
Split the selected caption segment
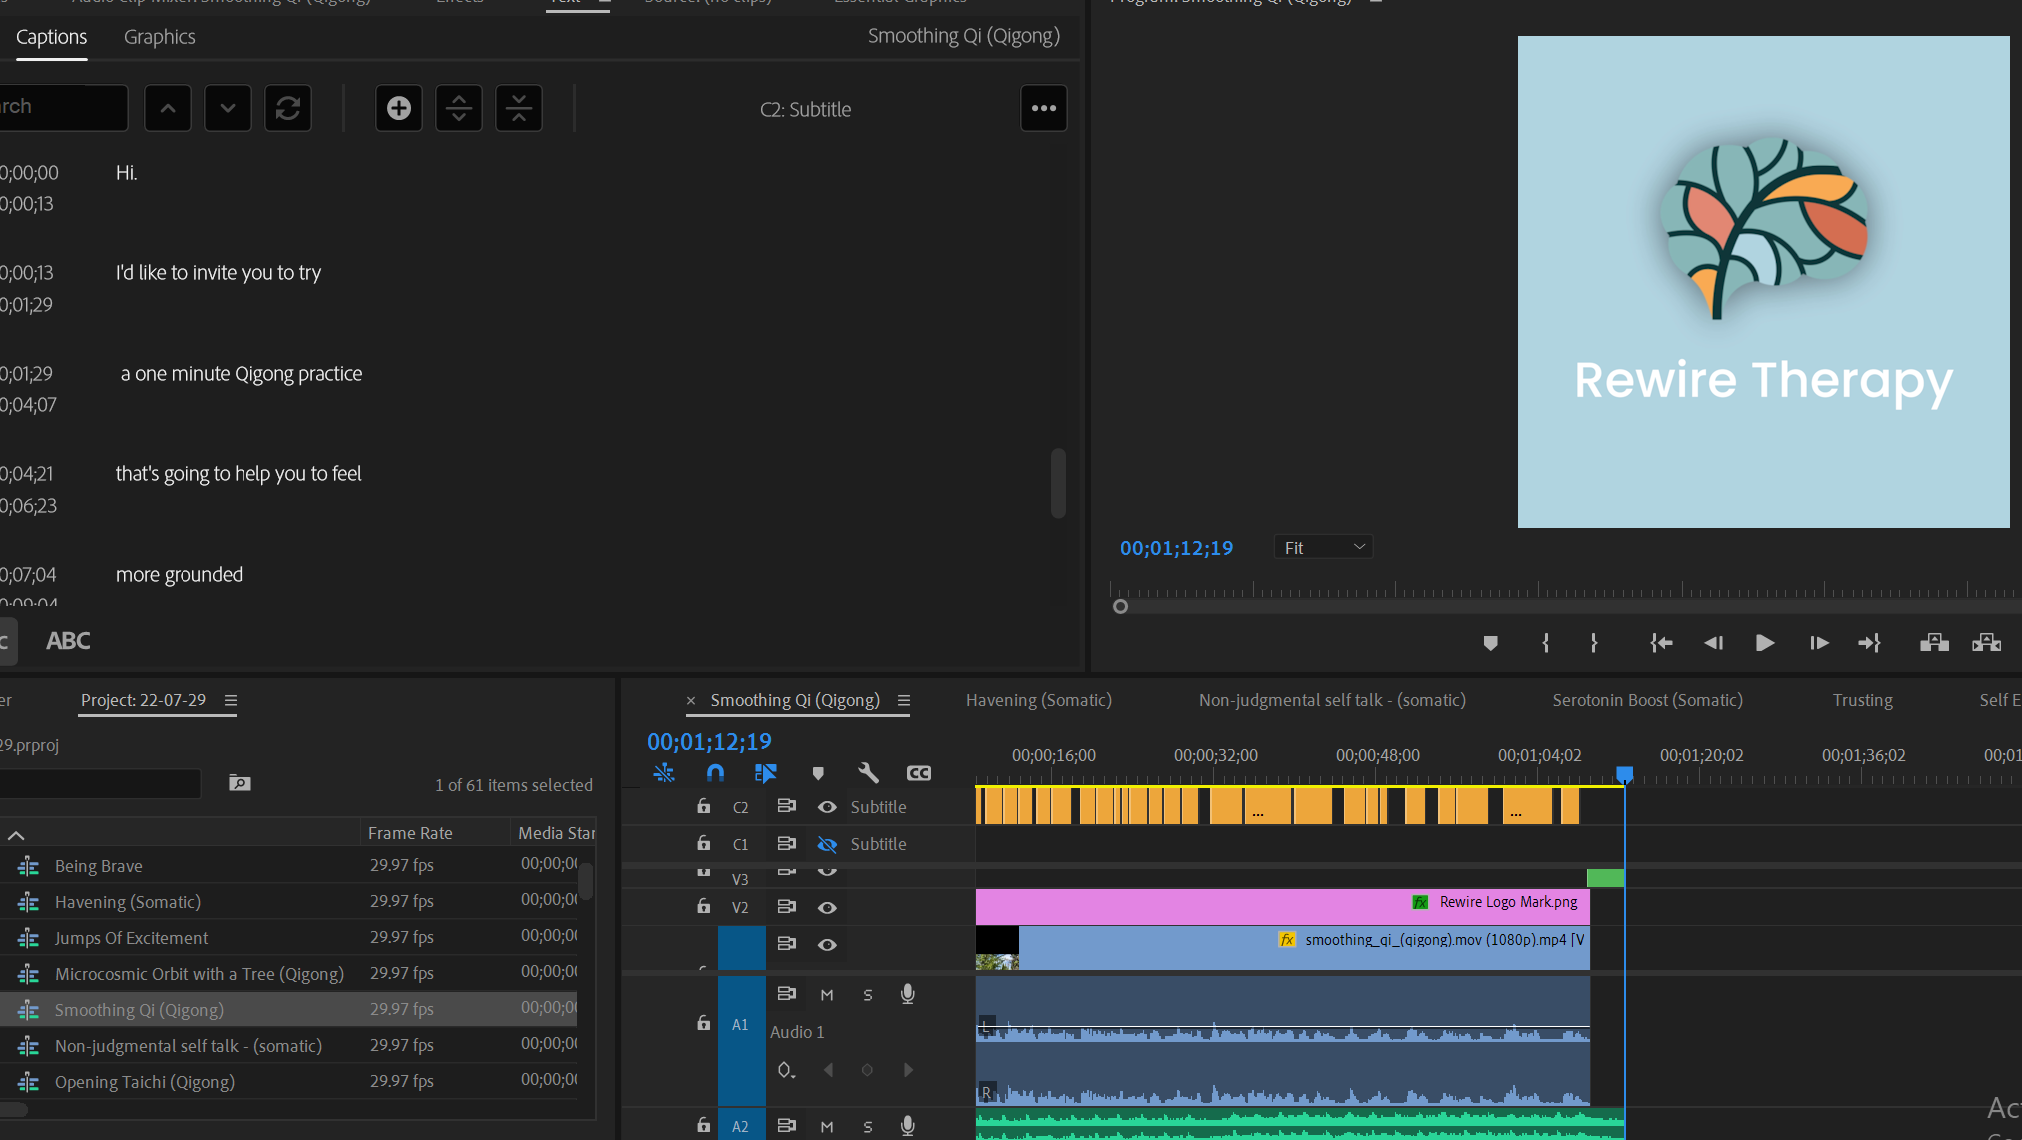click(459, 108)
